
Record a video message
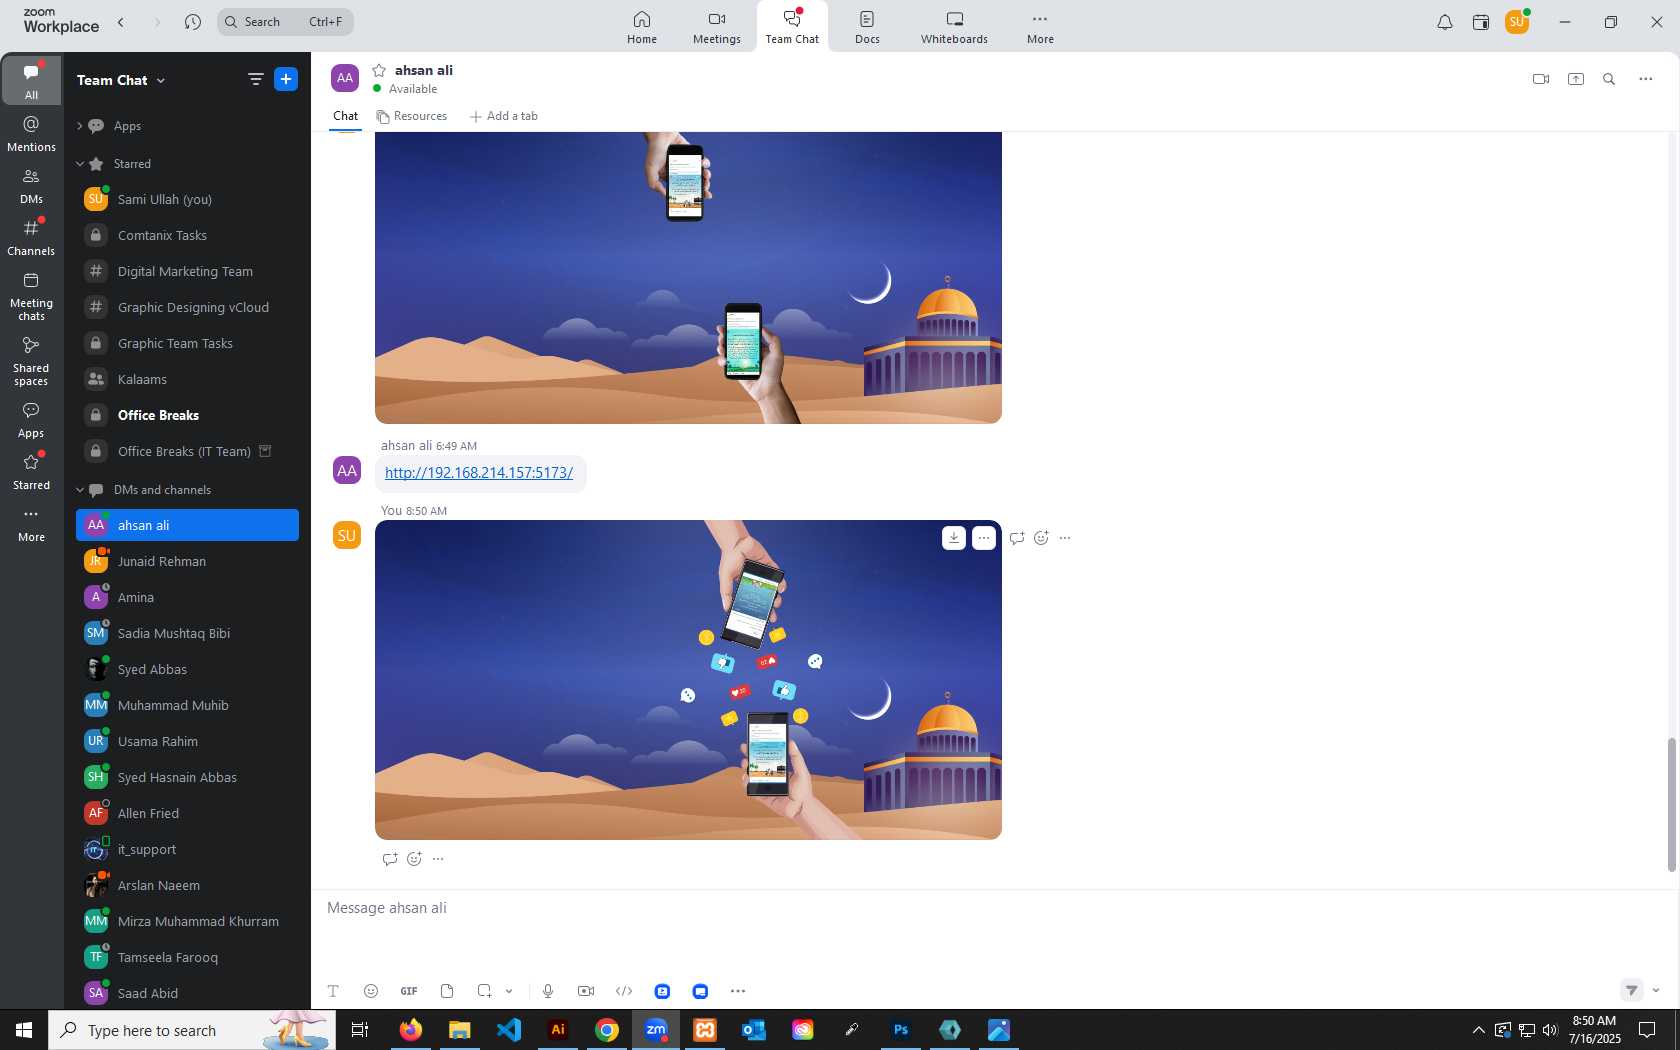[586, 991]
